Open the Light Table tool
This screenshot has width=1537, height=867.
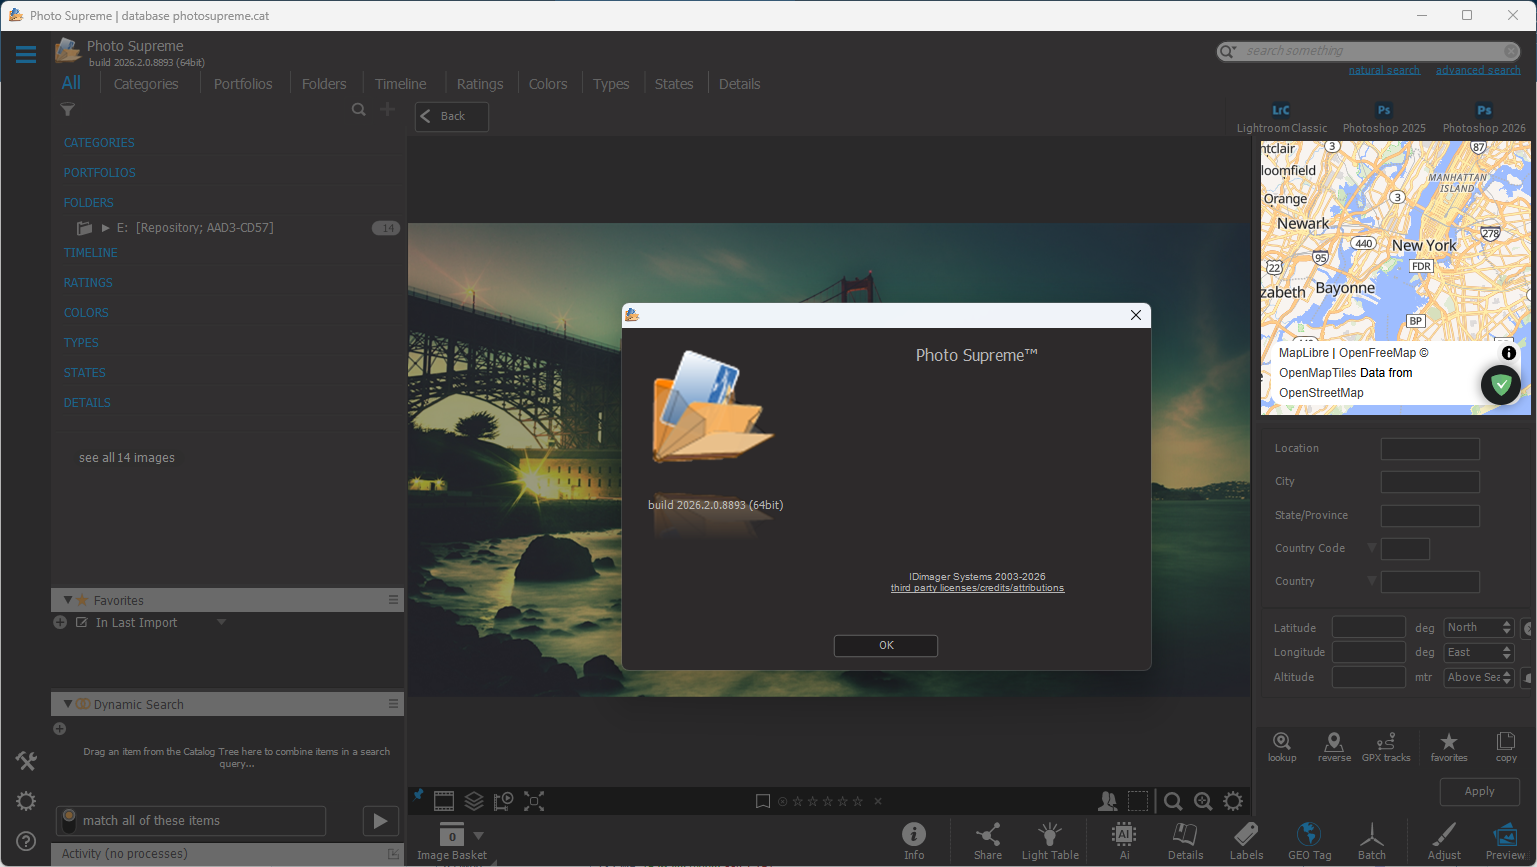pyautogui.click(x=1049, y=839)
